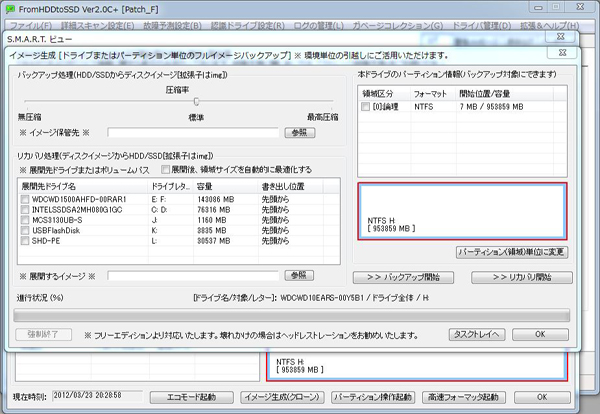Viewport: 600px width, 414px height.
Task: Check the SHD-PE drive checkbox
Action: pos(25,241)
